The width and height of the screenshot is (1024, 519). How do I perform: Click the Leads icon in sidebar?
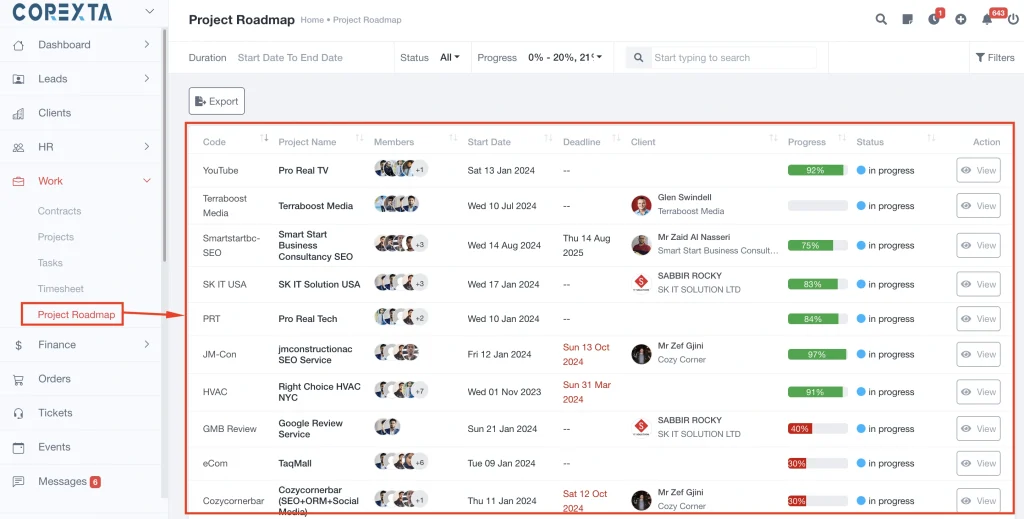(x=18, y=79)
